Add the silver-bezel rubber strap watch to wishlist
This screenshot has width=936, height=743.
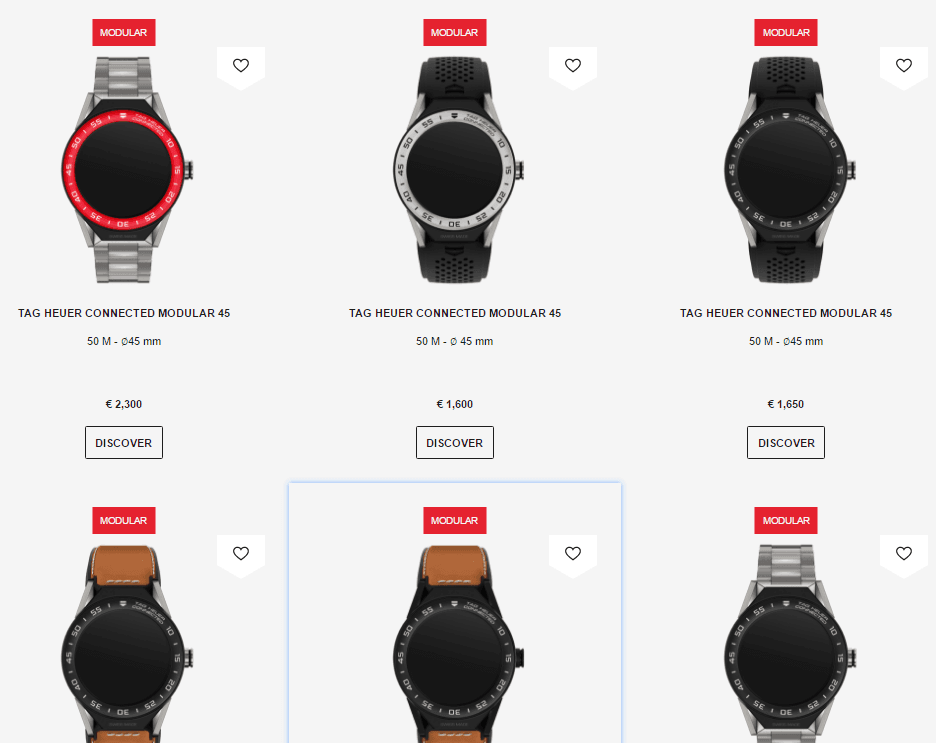572,66
